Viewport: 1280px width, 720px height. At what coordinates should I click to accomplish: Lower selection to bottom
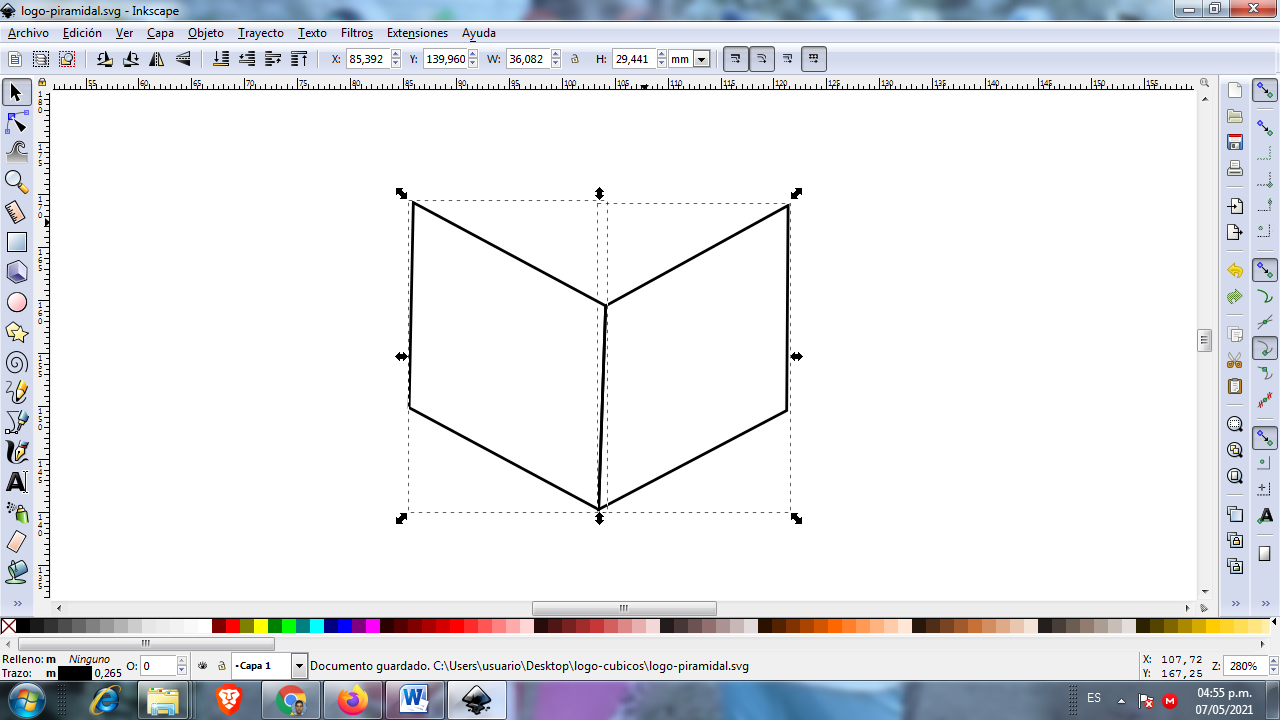point(221,59)
